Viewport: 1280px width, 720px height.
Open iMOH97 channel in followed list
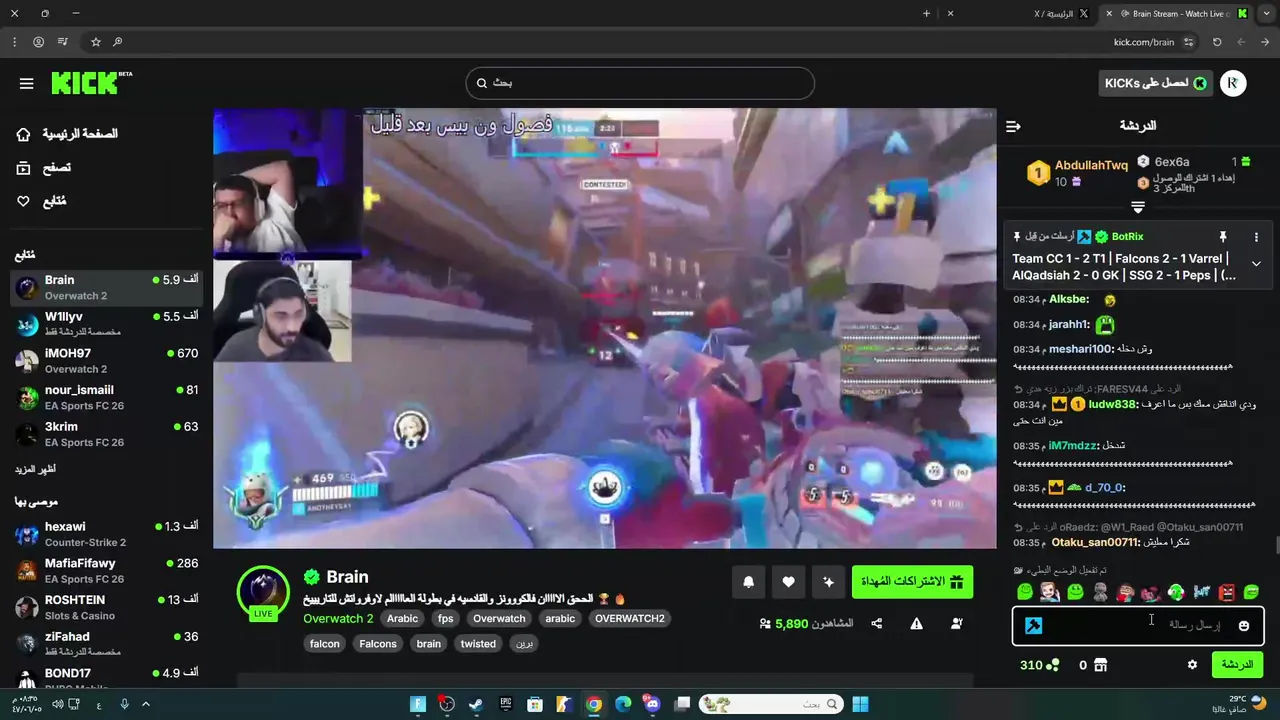[107, 361]
